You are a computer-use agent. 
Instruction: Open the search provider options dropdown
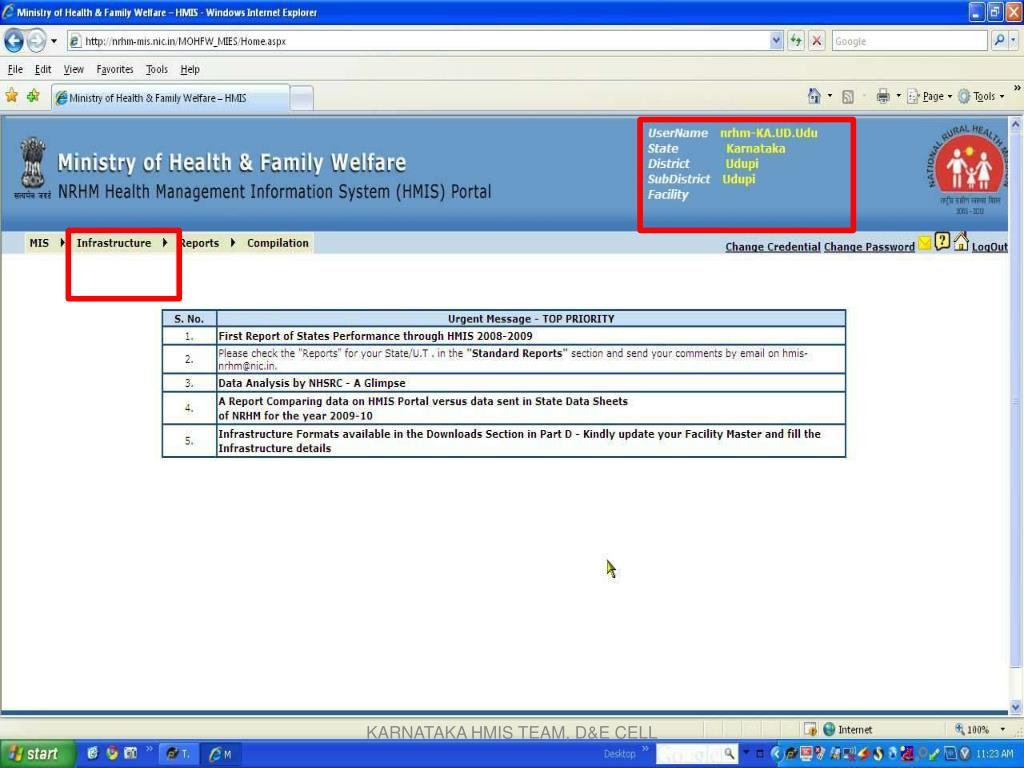tap(1013, 40)
